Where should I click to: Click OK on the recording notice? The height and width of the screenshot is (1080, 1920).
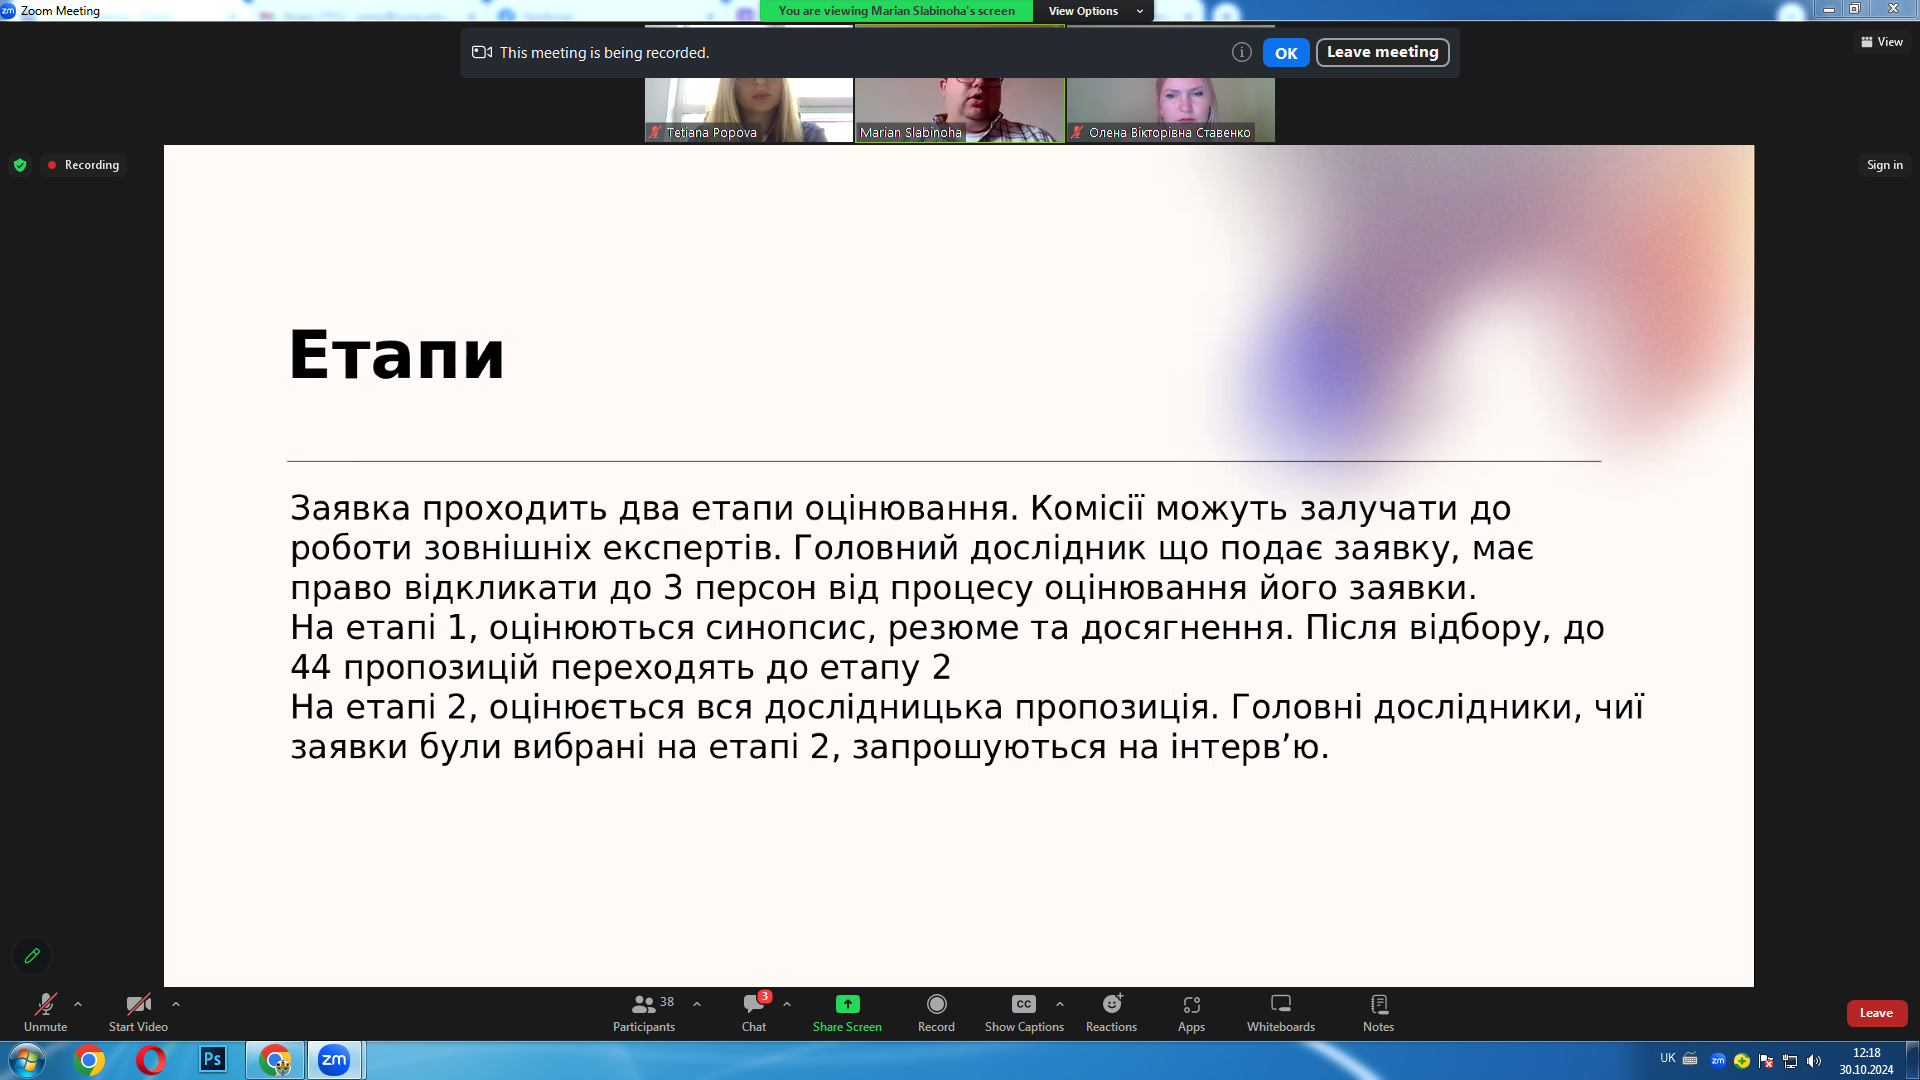(x=1285, y=53)
